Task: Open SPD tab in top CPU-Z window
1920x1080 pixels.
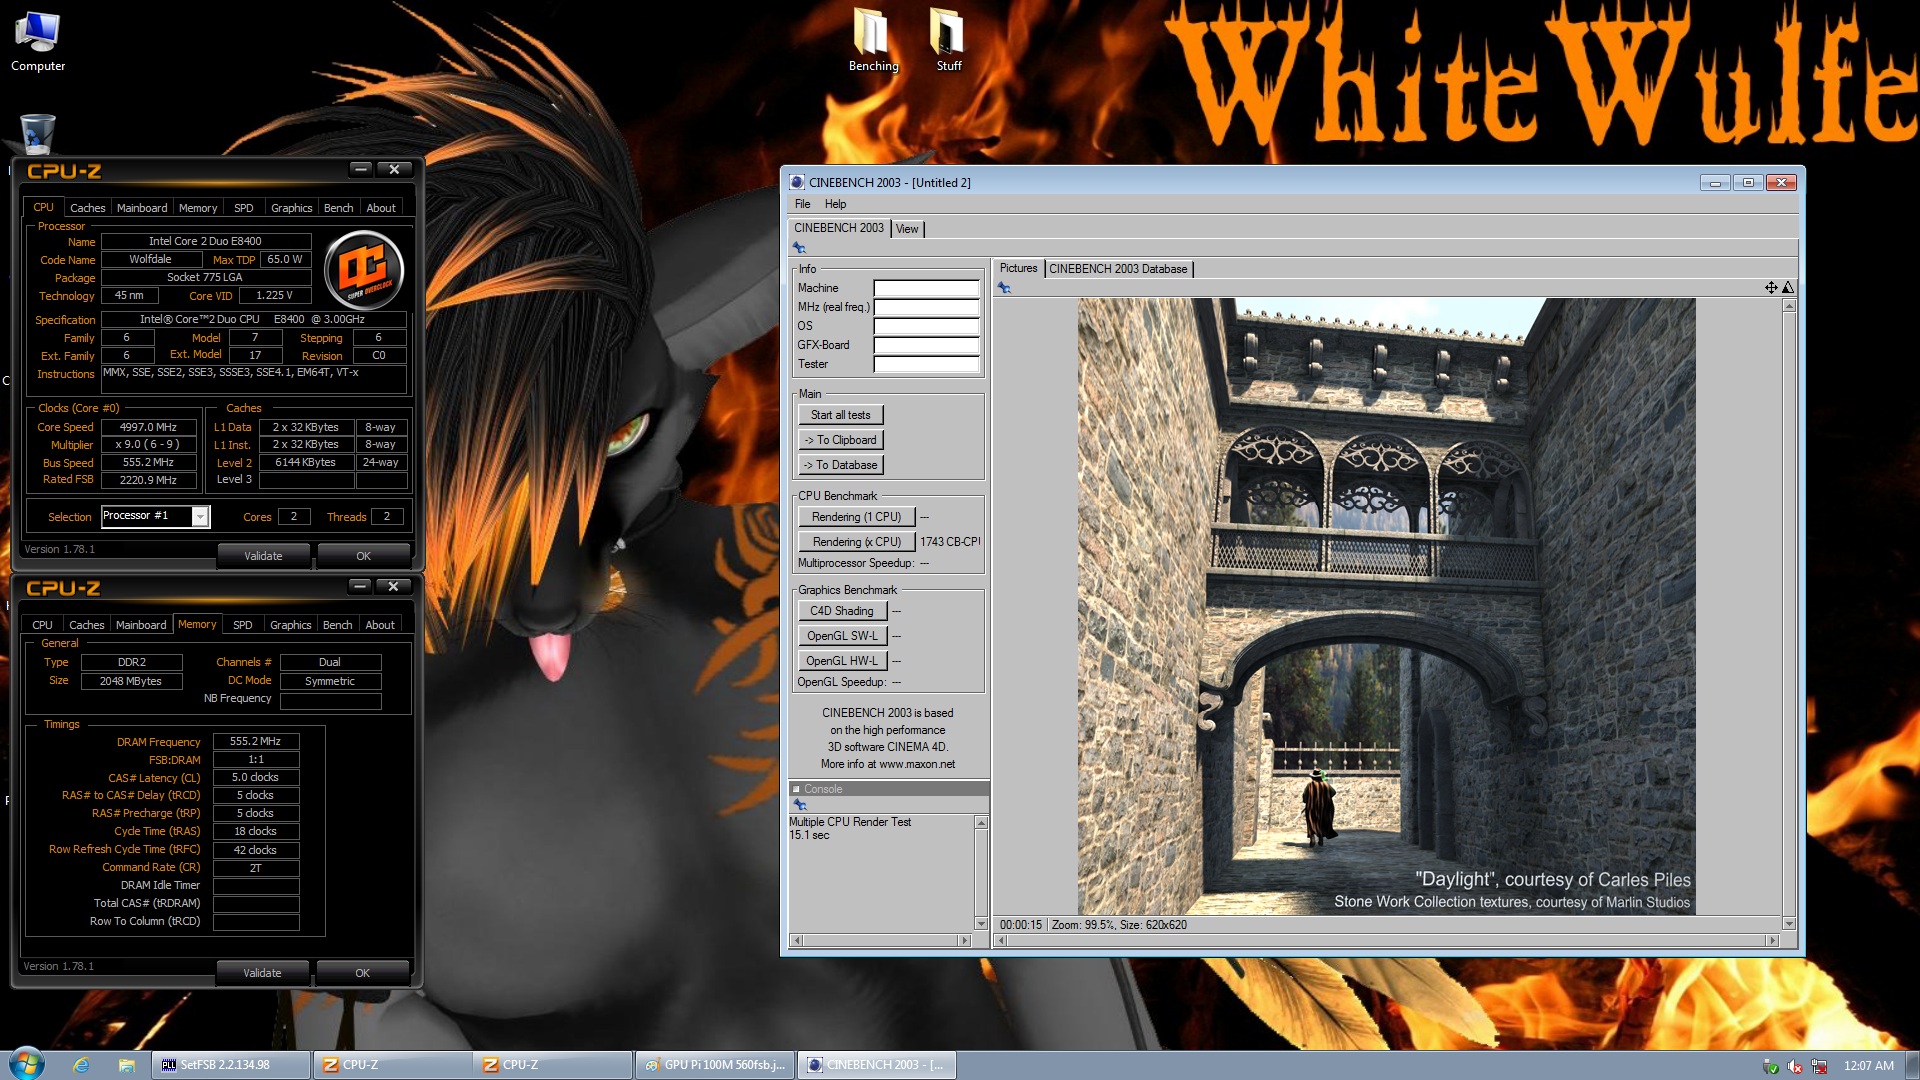Action: tap(243, 208)
